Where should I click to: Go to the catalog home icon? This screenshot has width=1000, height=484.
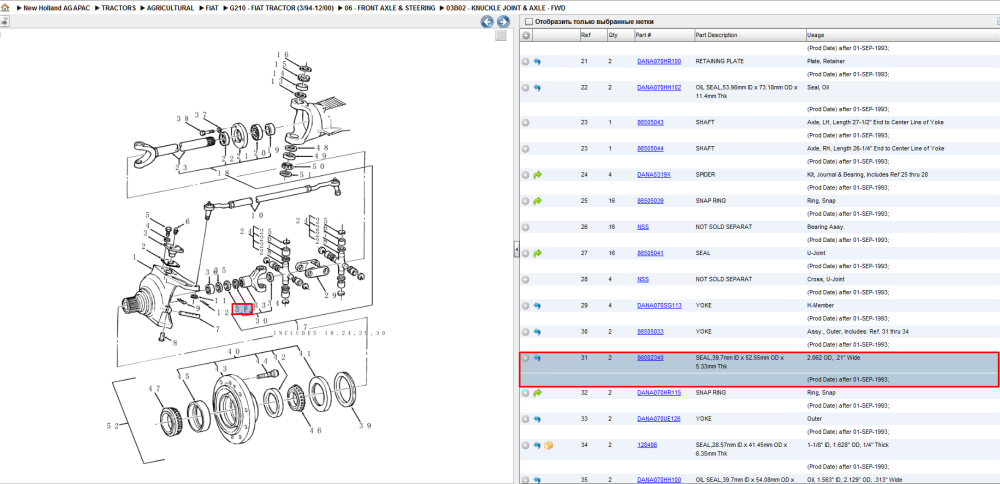[4, 8]
